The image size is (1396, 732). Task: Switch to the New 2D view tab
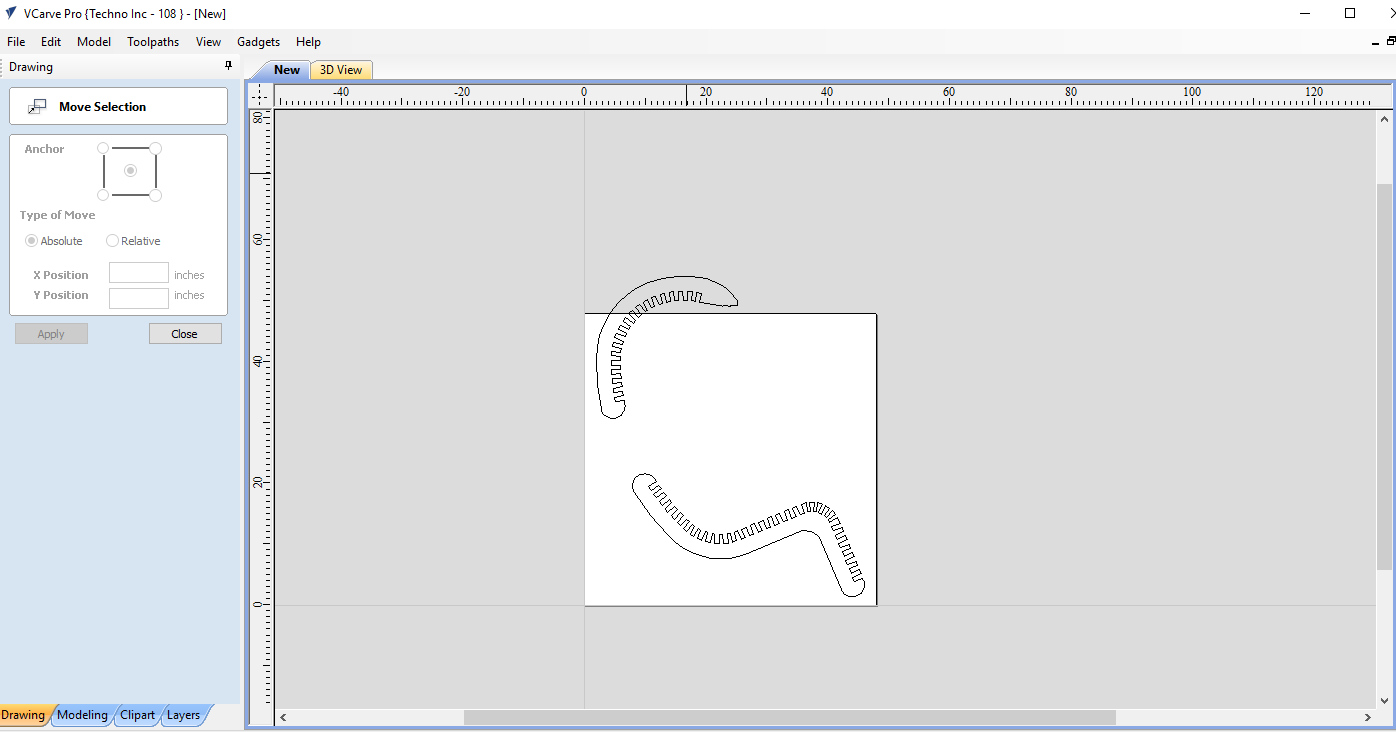286,70
